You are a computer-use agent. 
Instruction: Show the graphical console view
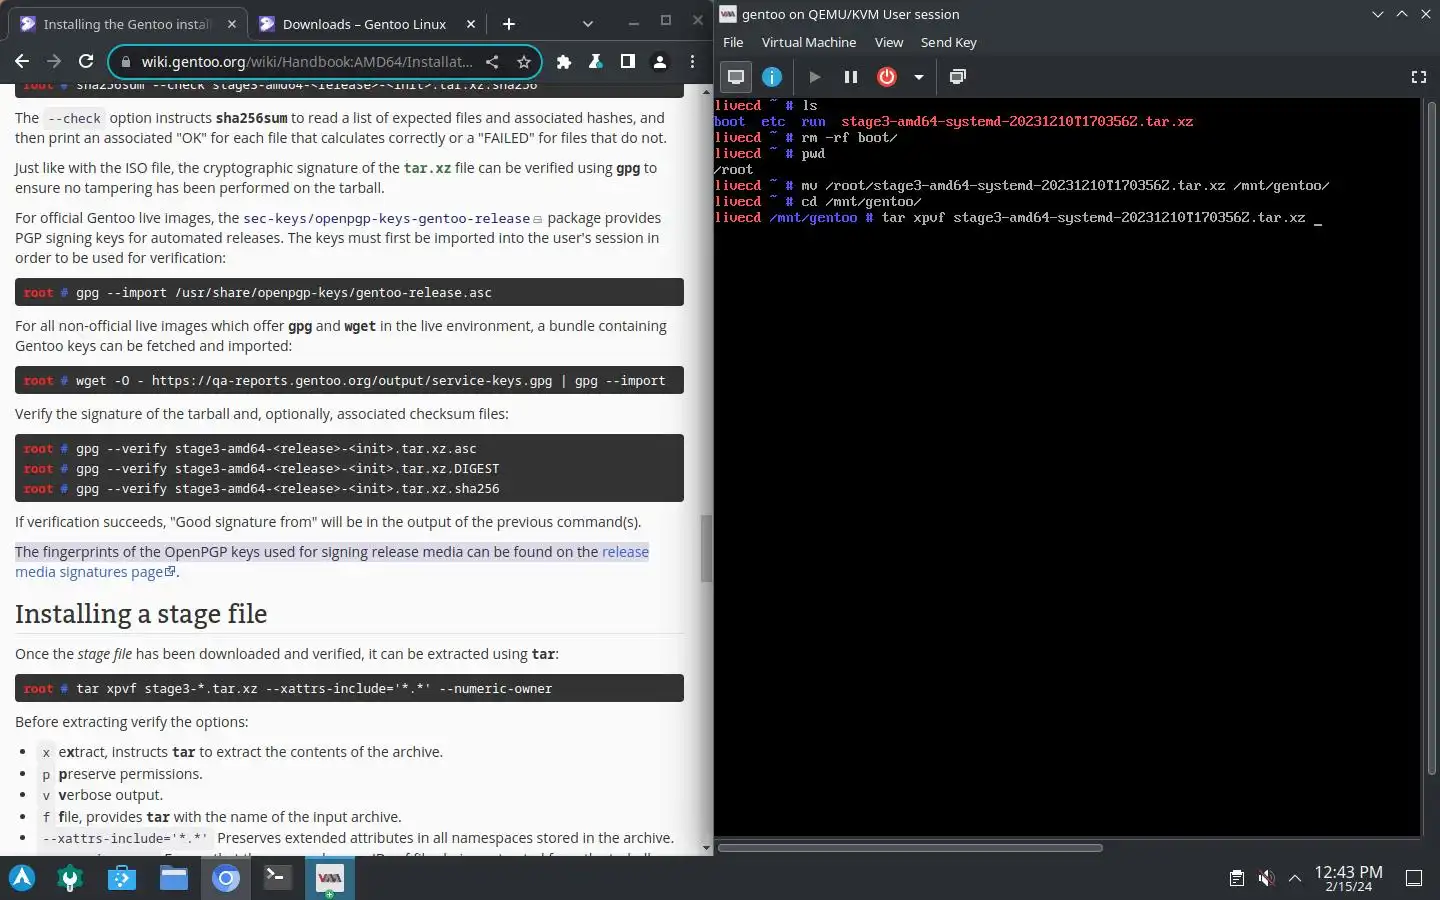coord(736,77)
